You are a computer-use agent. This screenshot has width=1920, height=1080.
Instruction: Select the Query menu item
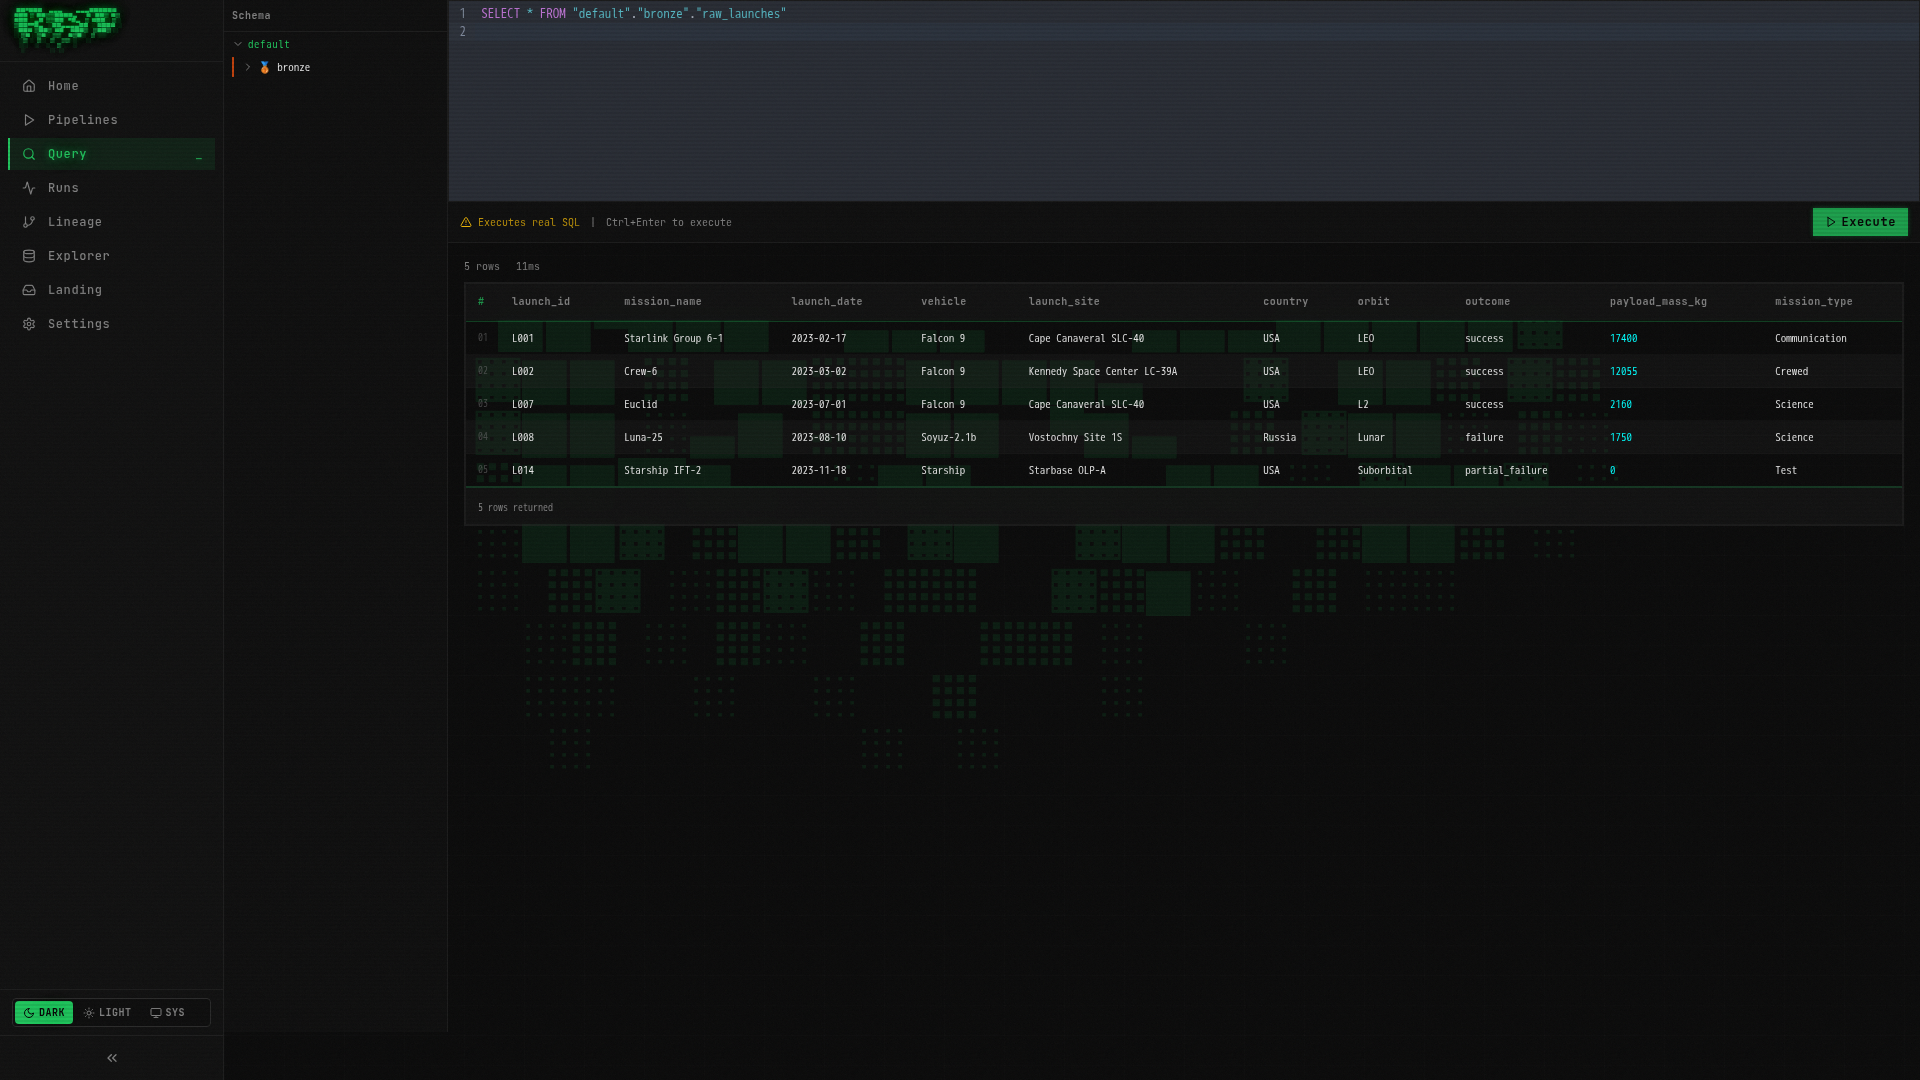(x=67, y=154)
